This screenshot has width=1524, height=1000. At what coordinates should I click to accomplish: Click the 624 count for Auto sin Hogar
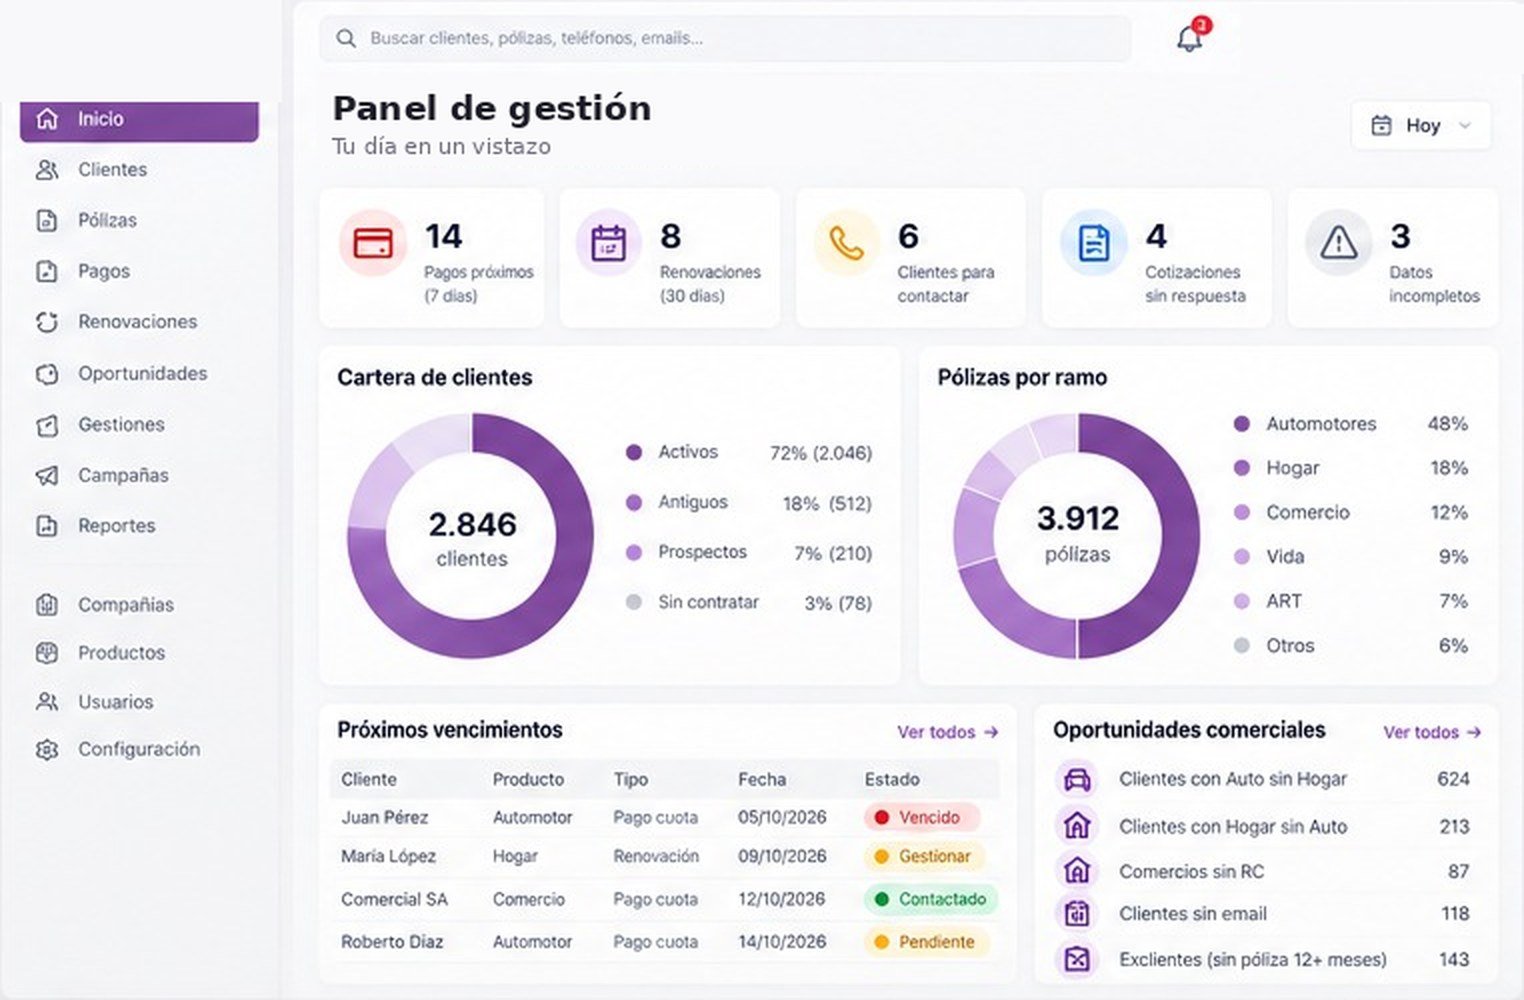1453,779
